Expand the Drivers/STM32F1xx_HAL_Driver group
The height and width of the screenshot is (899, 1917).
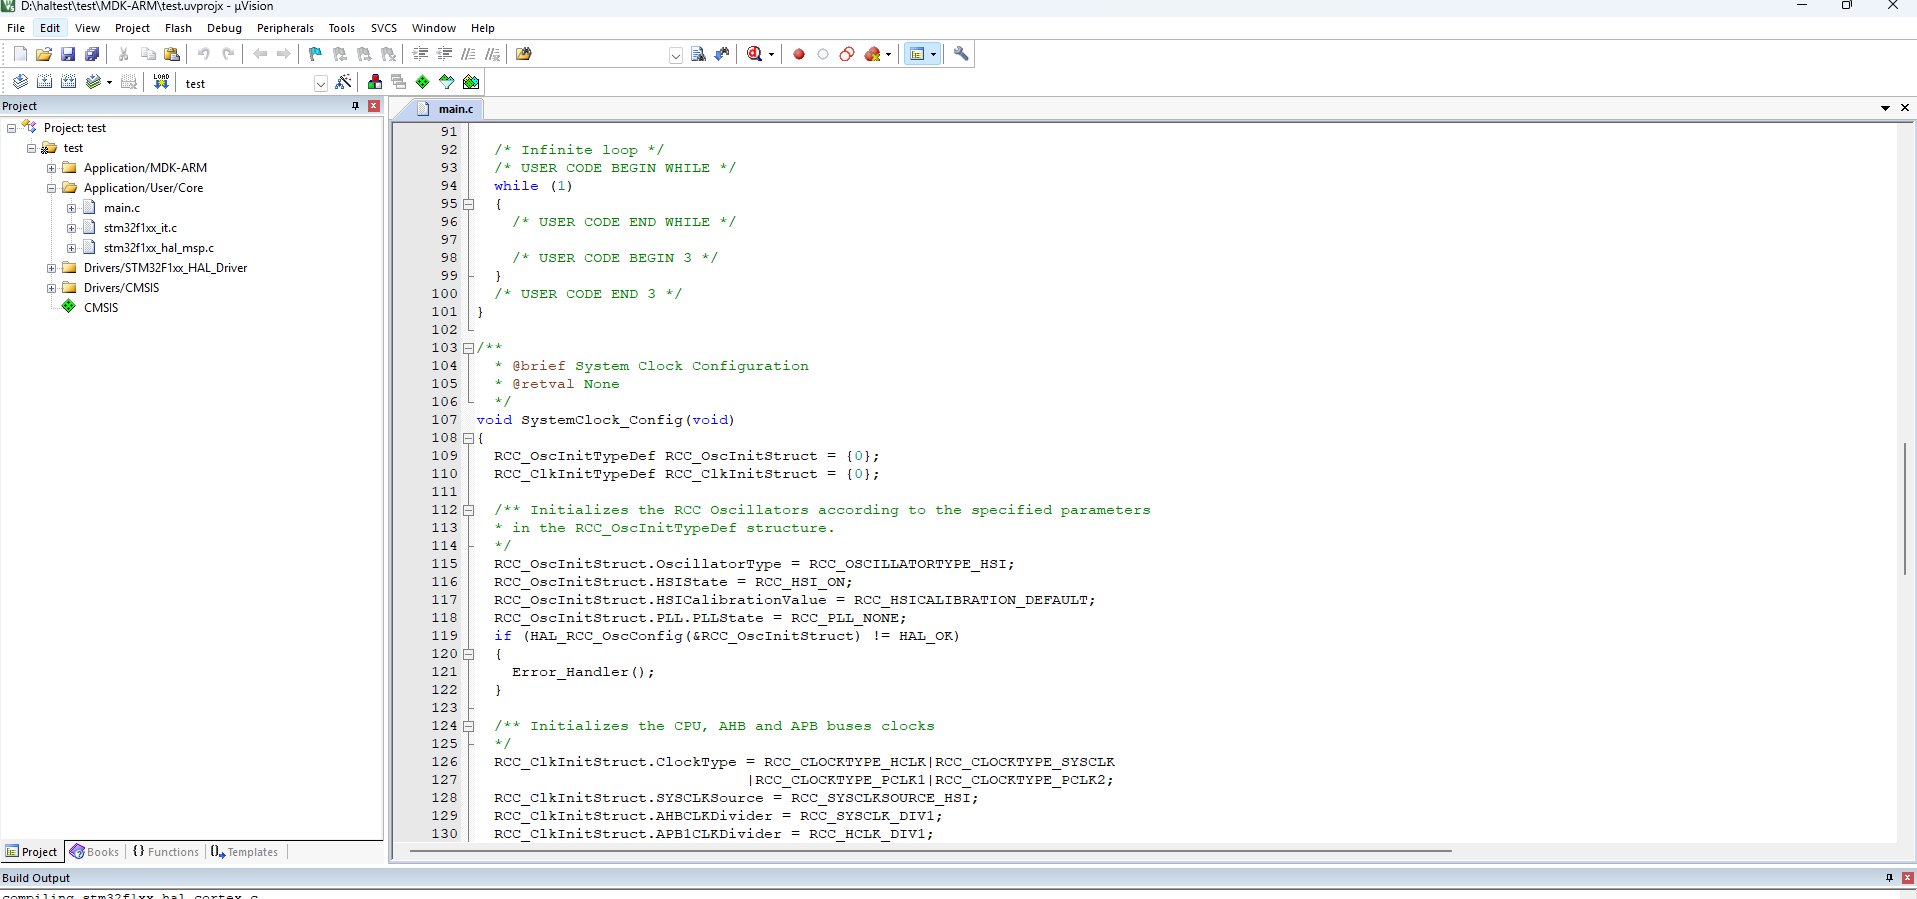tap(52, 268)
